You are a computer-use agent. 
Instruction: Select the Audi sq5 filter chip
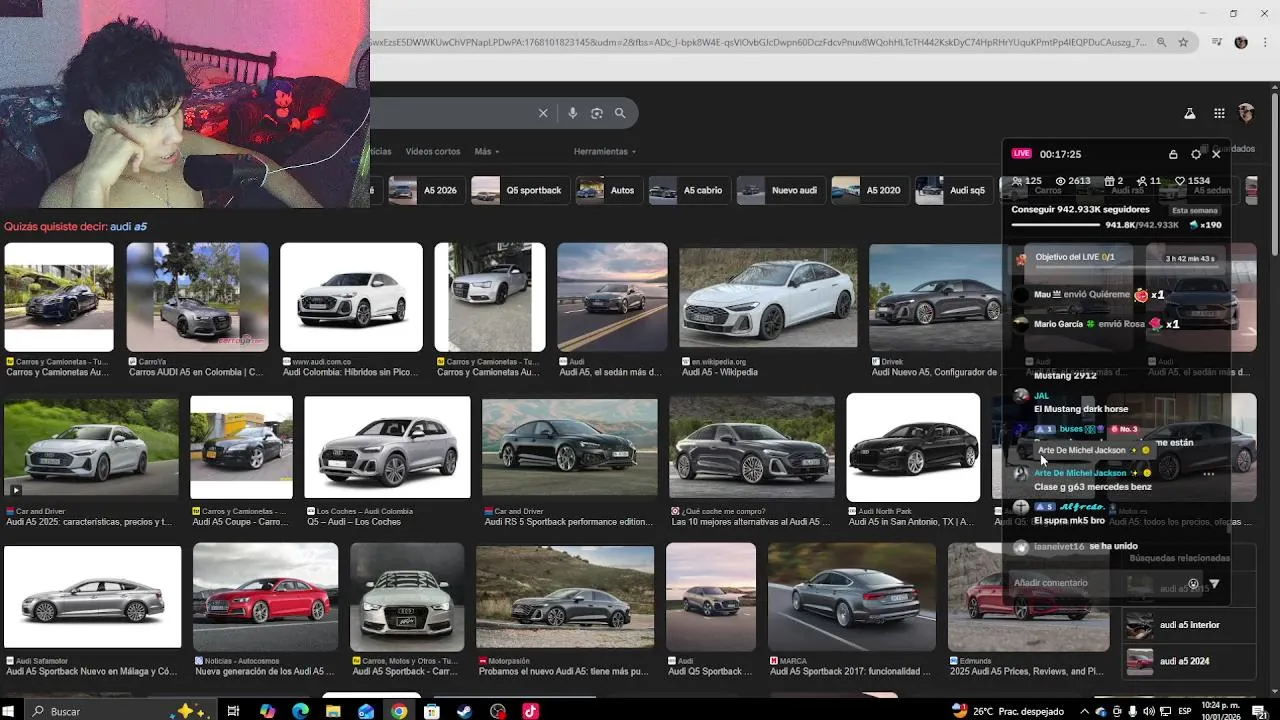tap(954, 190)
